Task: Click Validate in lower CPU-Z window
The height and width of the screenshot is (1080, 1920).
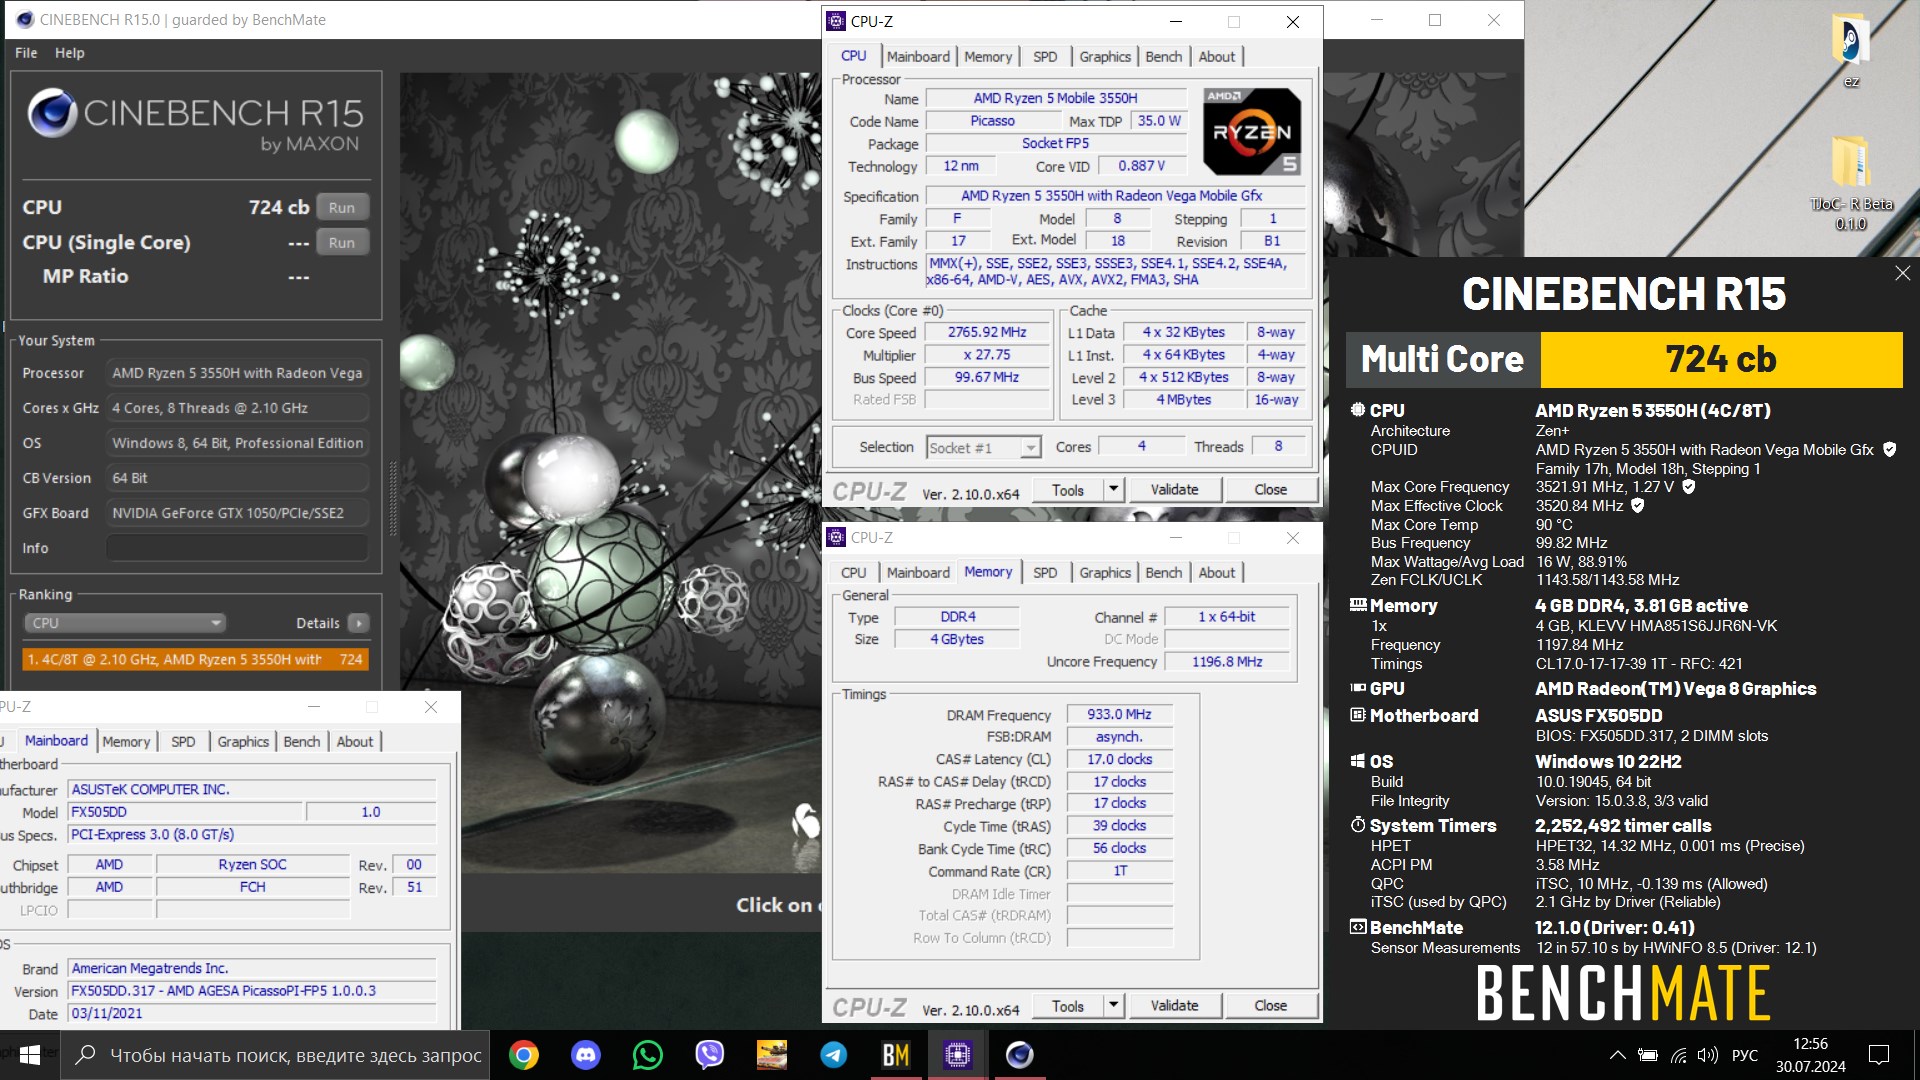Action: (x=1174, y=1006)
